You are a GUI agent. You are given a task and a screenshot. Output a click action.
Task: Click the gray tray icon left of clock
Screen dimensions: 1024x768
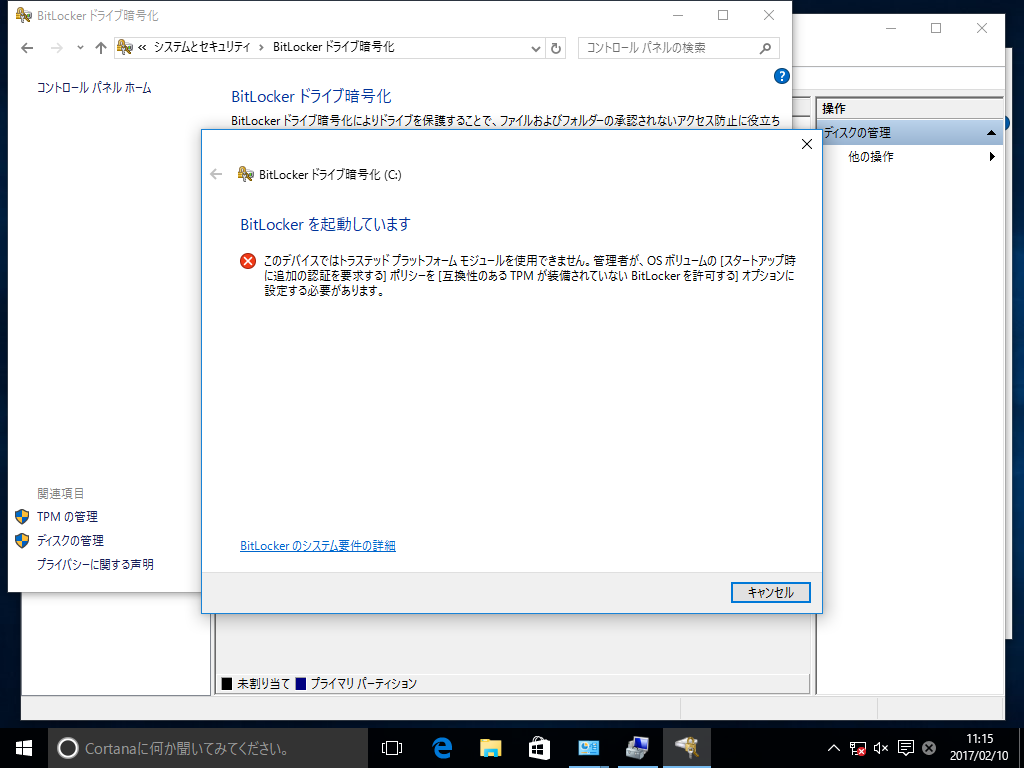click(x=929, y=748)
